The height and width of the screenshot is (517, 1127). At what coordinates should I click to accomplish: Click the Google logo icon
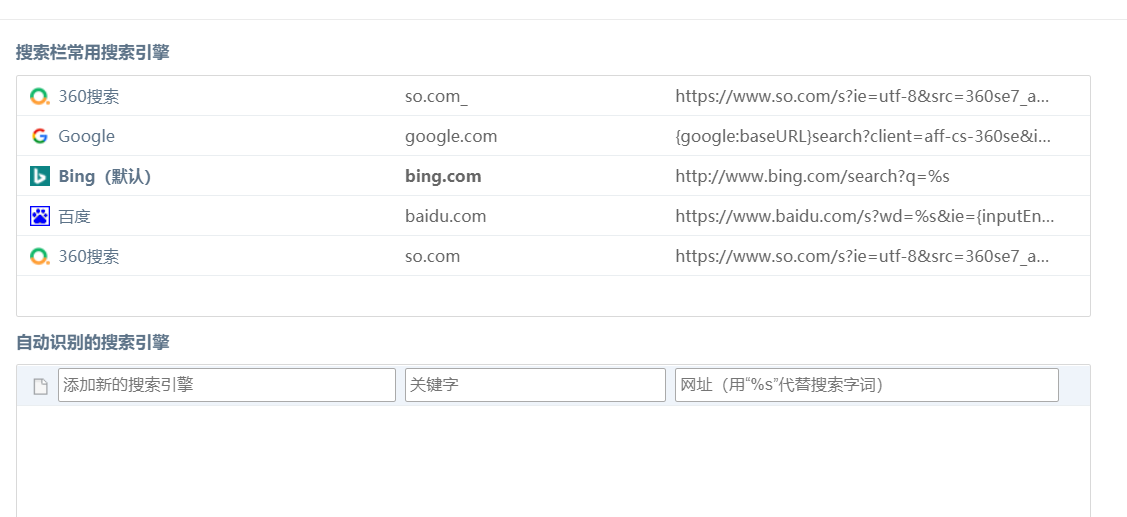click(40, 136)
